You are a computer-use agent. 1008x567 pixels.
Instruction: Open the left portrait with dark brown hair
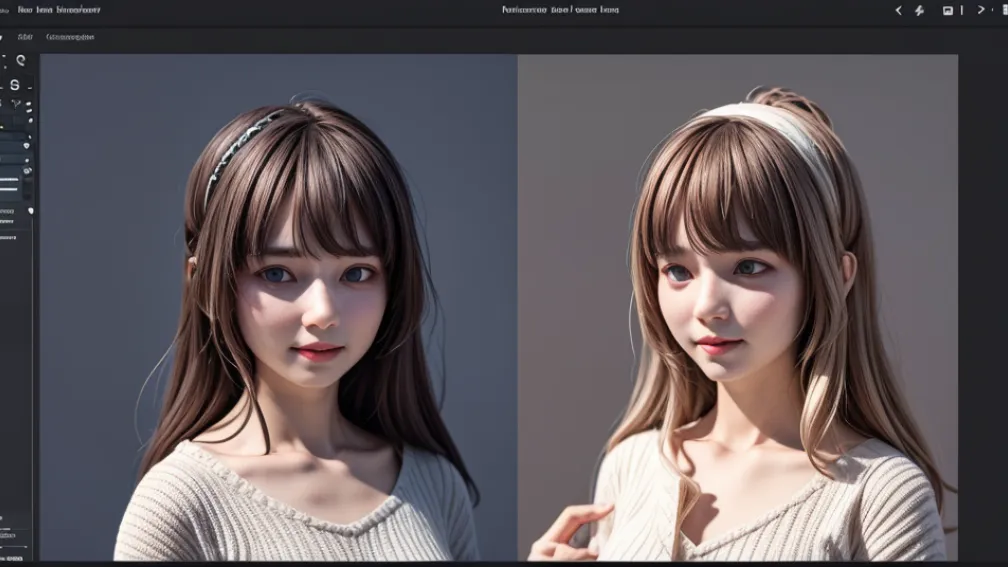[278, 307]
